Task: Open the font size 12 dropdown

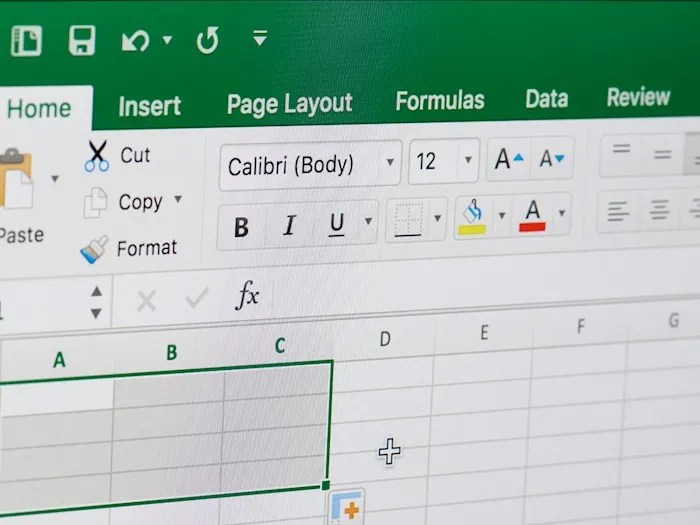Action: point(467,161)
